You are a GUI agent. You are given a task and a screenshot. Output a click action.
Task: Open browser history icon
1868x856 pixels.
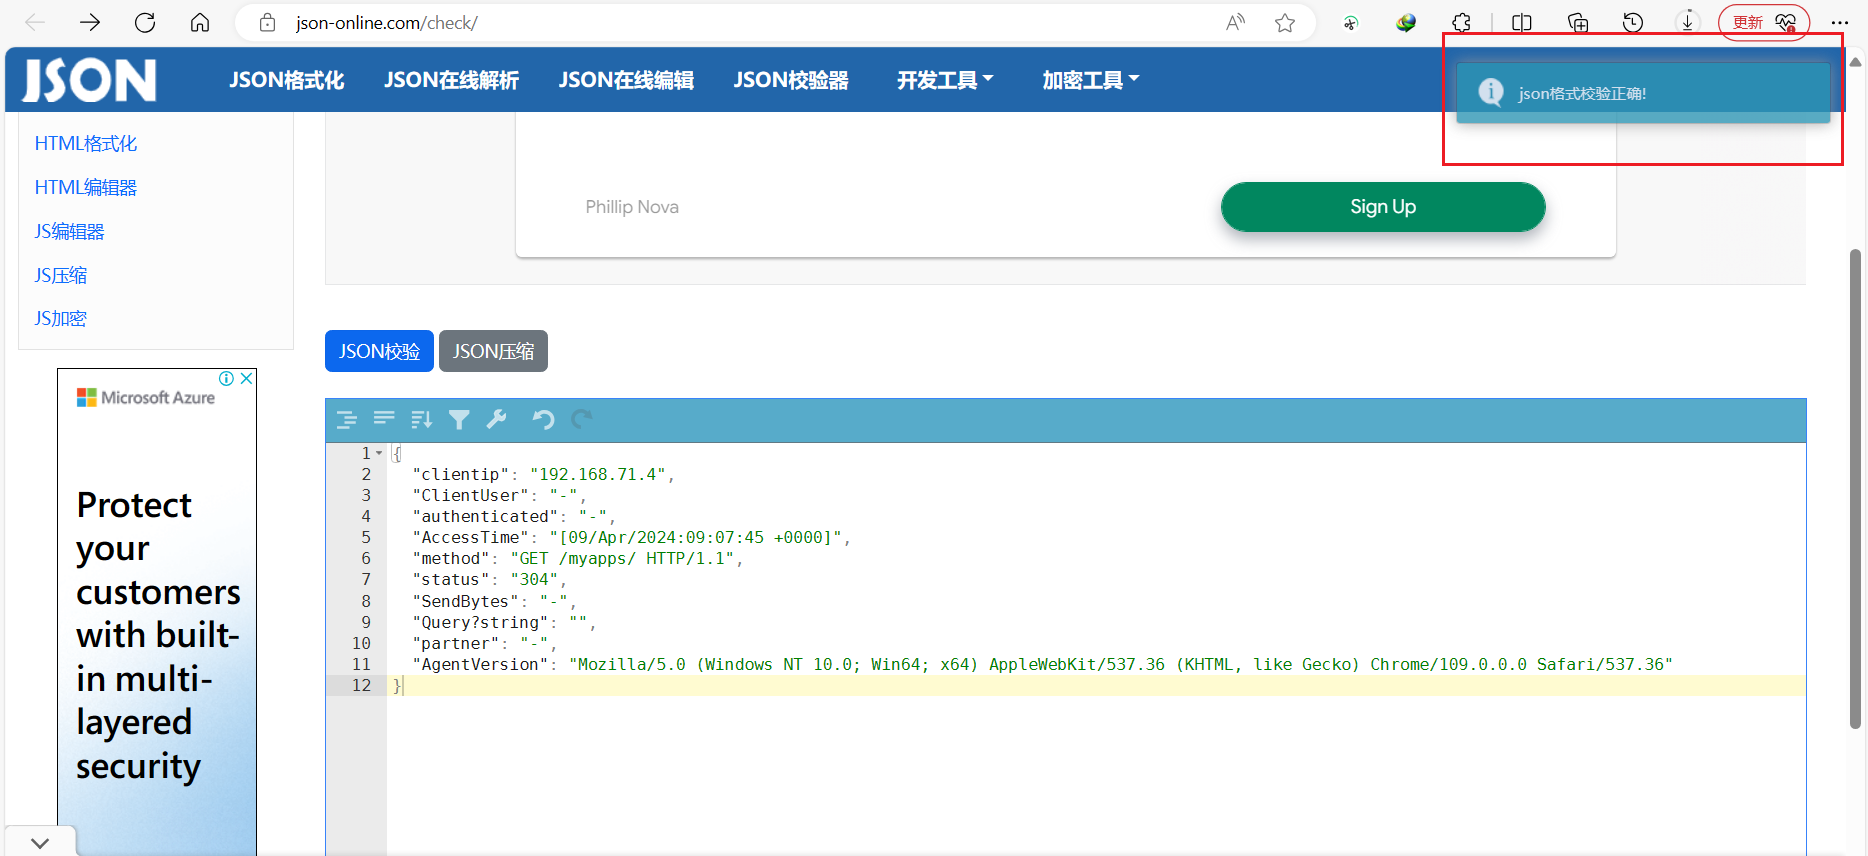click(x=1633, y=22)
